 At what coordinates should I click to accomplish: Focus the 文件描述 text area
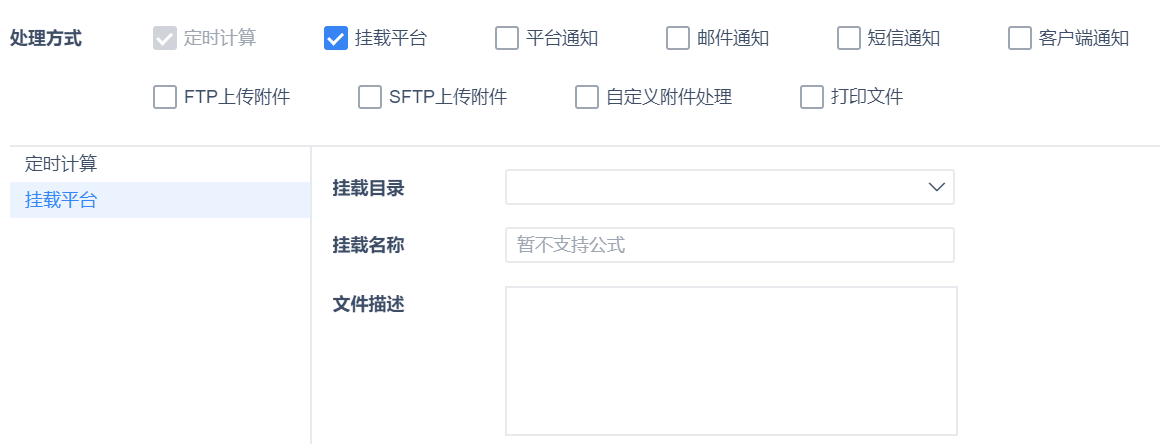tap(731, 361)
